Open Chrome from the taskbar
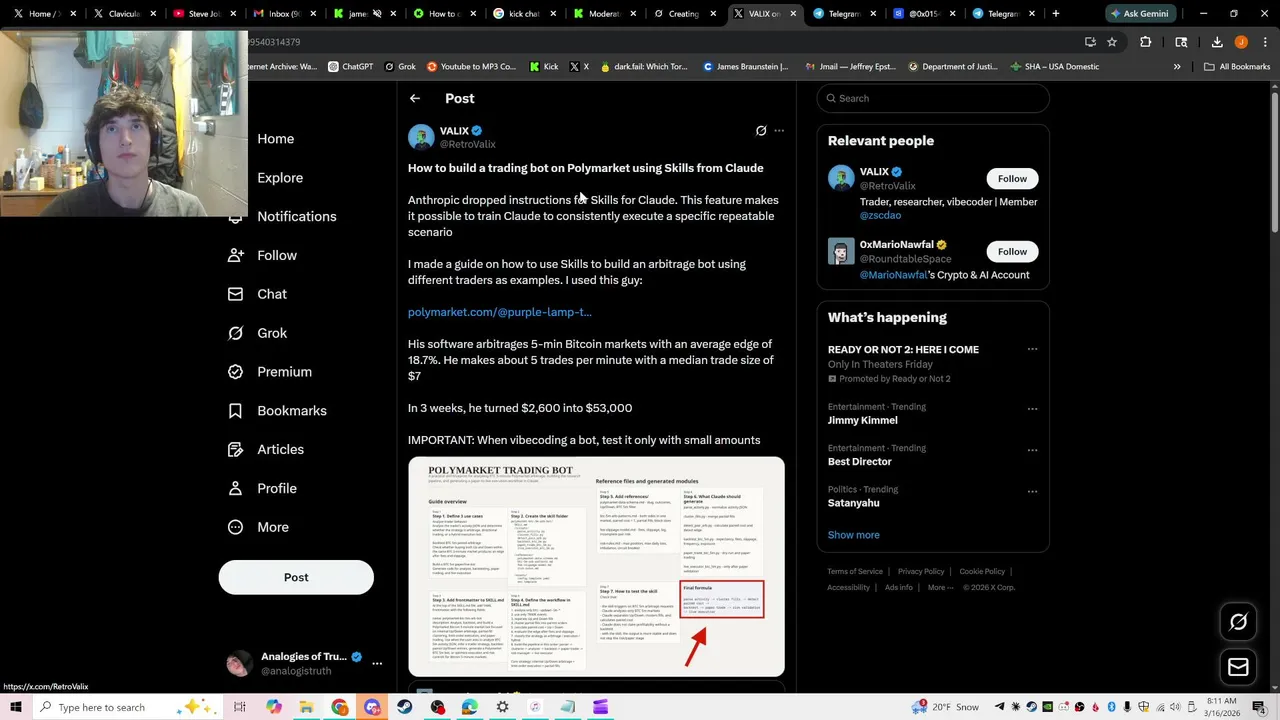Screen dimensions: 1280x720 (x=340, y=707)
